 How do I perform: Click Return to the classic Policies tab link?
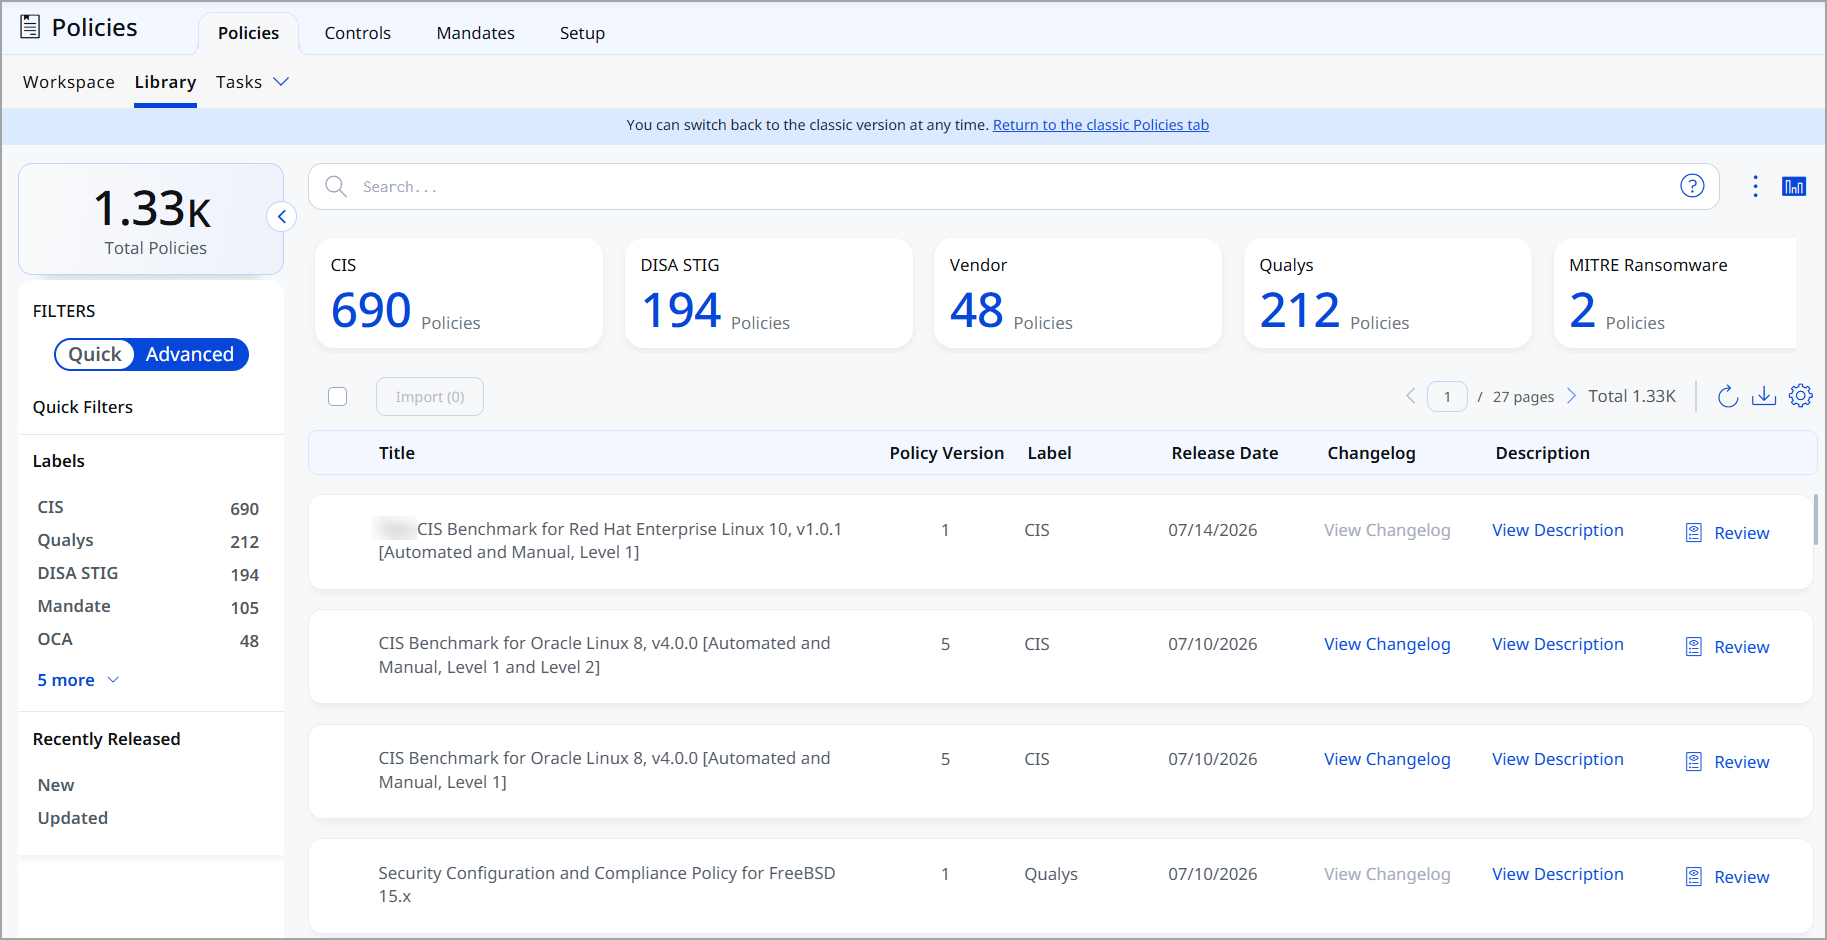coord(1101,125)
